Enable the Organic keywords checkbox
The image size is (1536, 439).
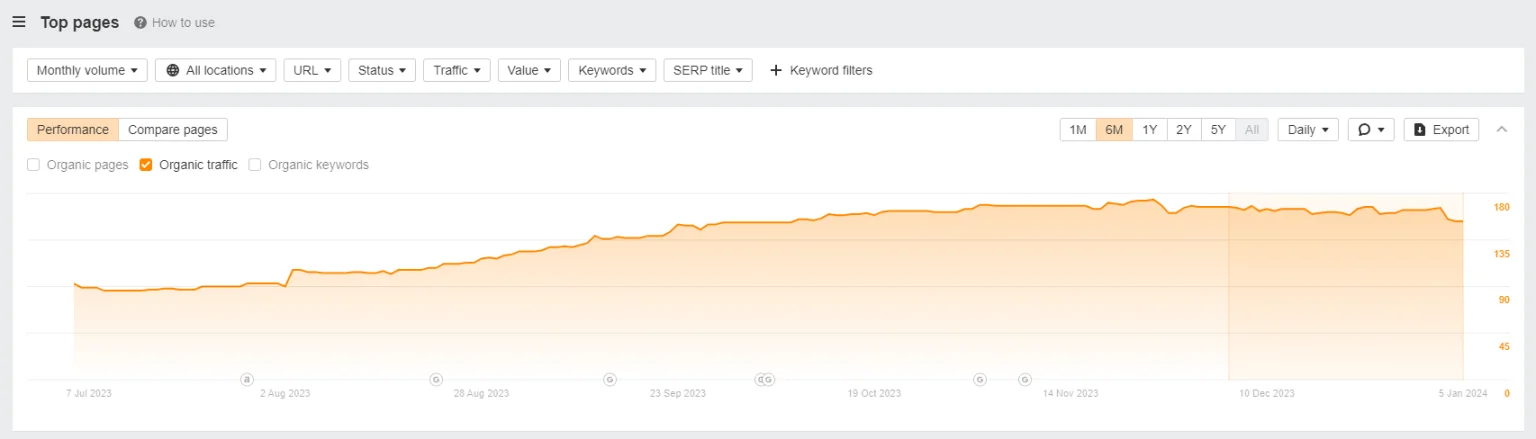255,165
